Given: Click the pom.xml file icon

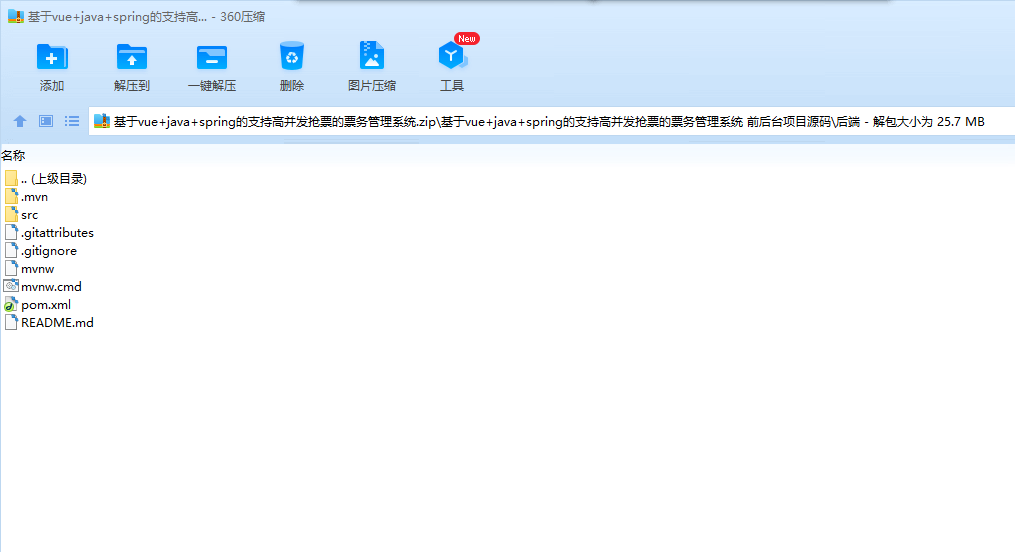Looking at the screenshot, I should pyautogui.click(x=11, y=305).
